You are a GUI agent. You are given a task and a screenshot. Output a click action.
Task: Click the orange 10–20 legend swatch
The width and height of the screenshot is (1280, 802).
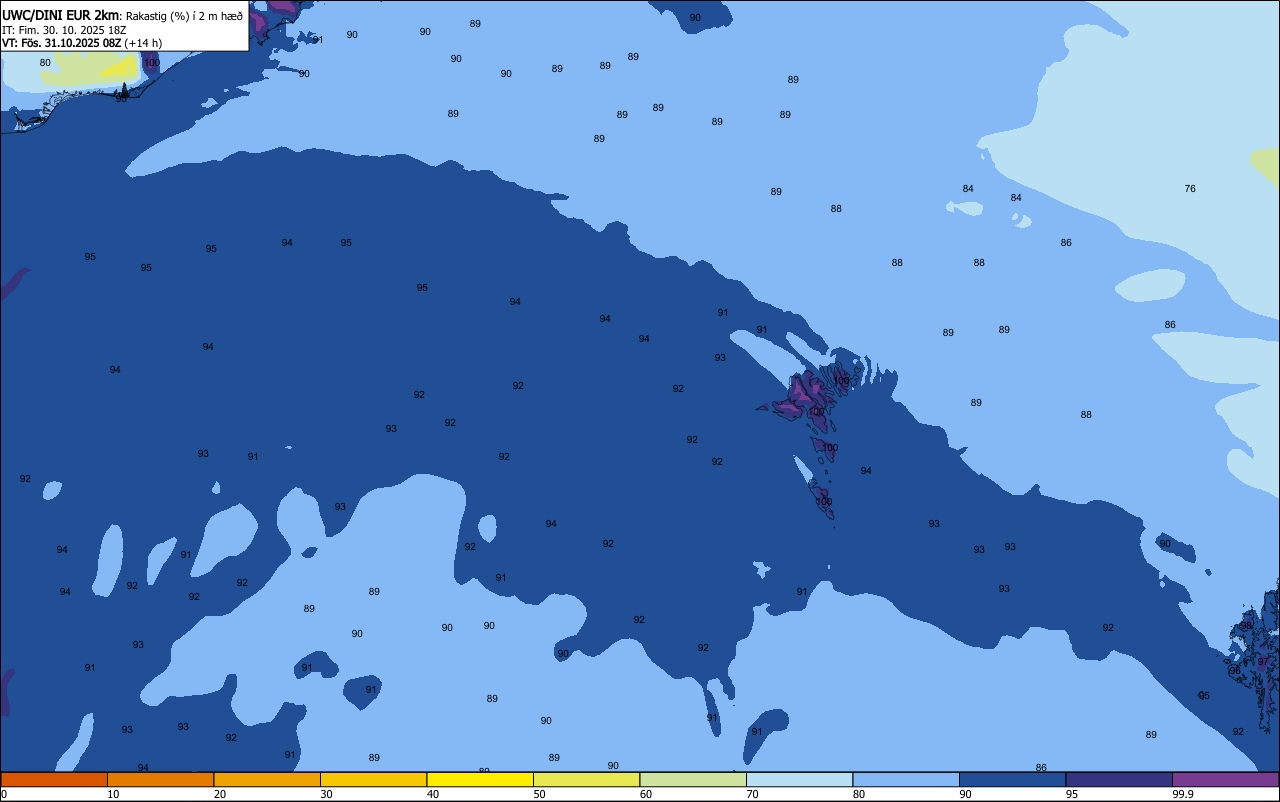[x=160, y=779]
